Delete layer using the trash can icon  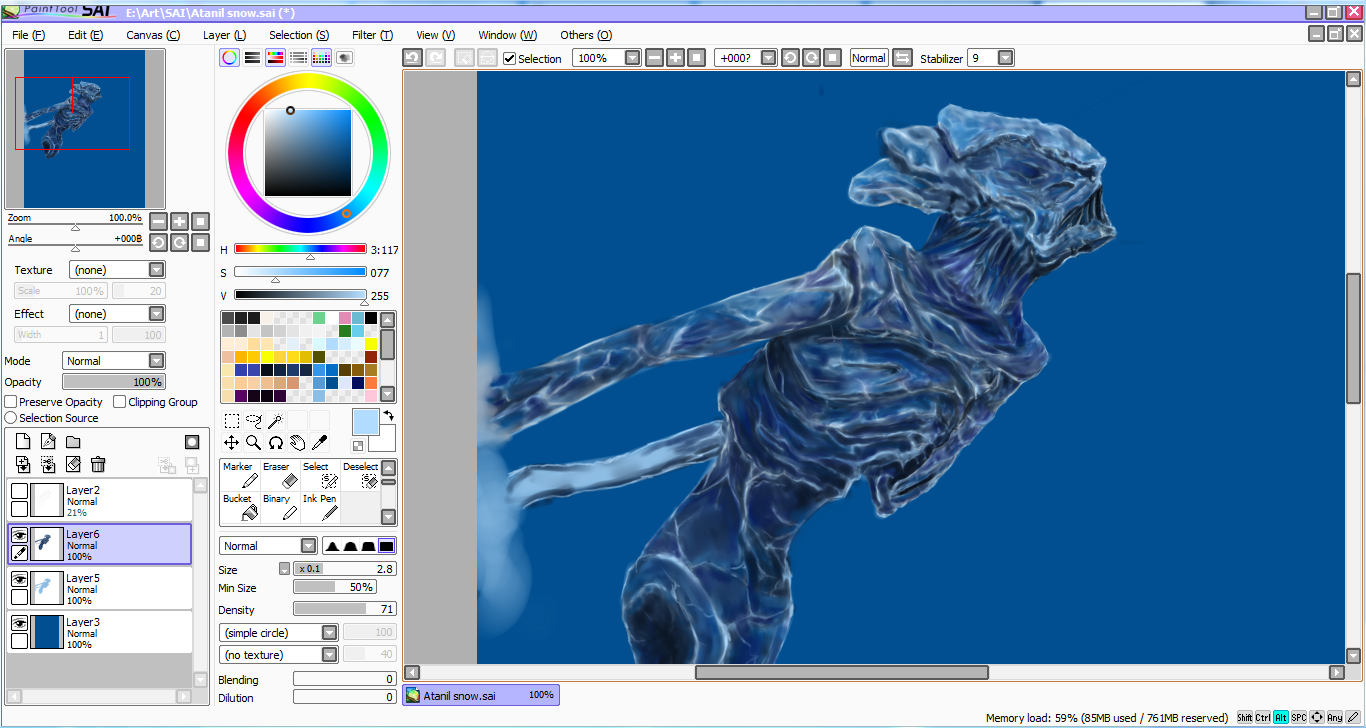point(98,464)
